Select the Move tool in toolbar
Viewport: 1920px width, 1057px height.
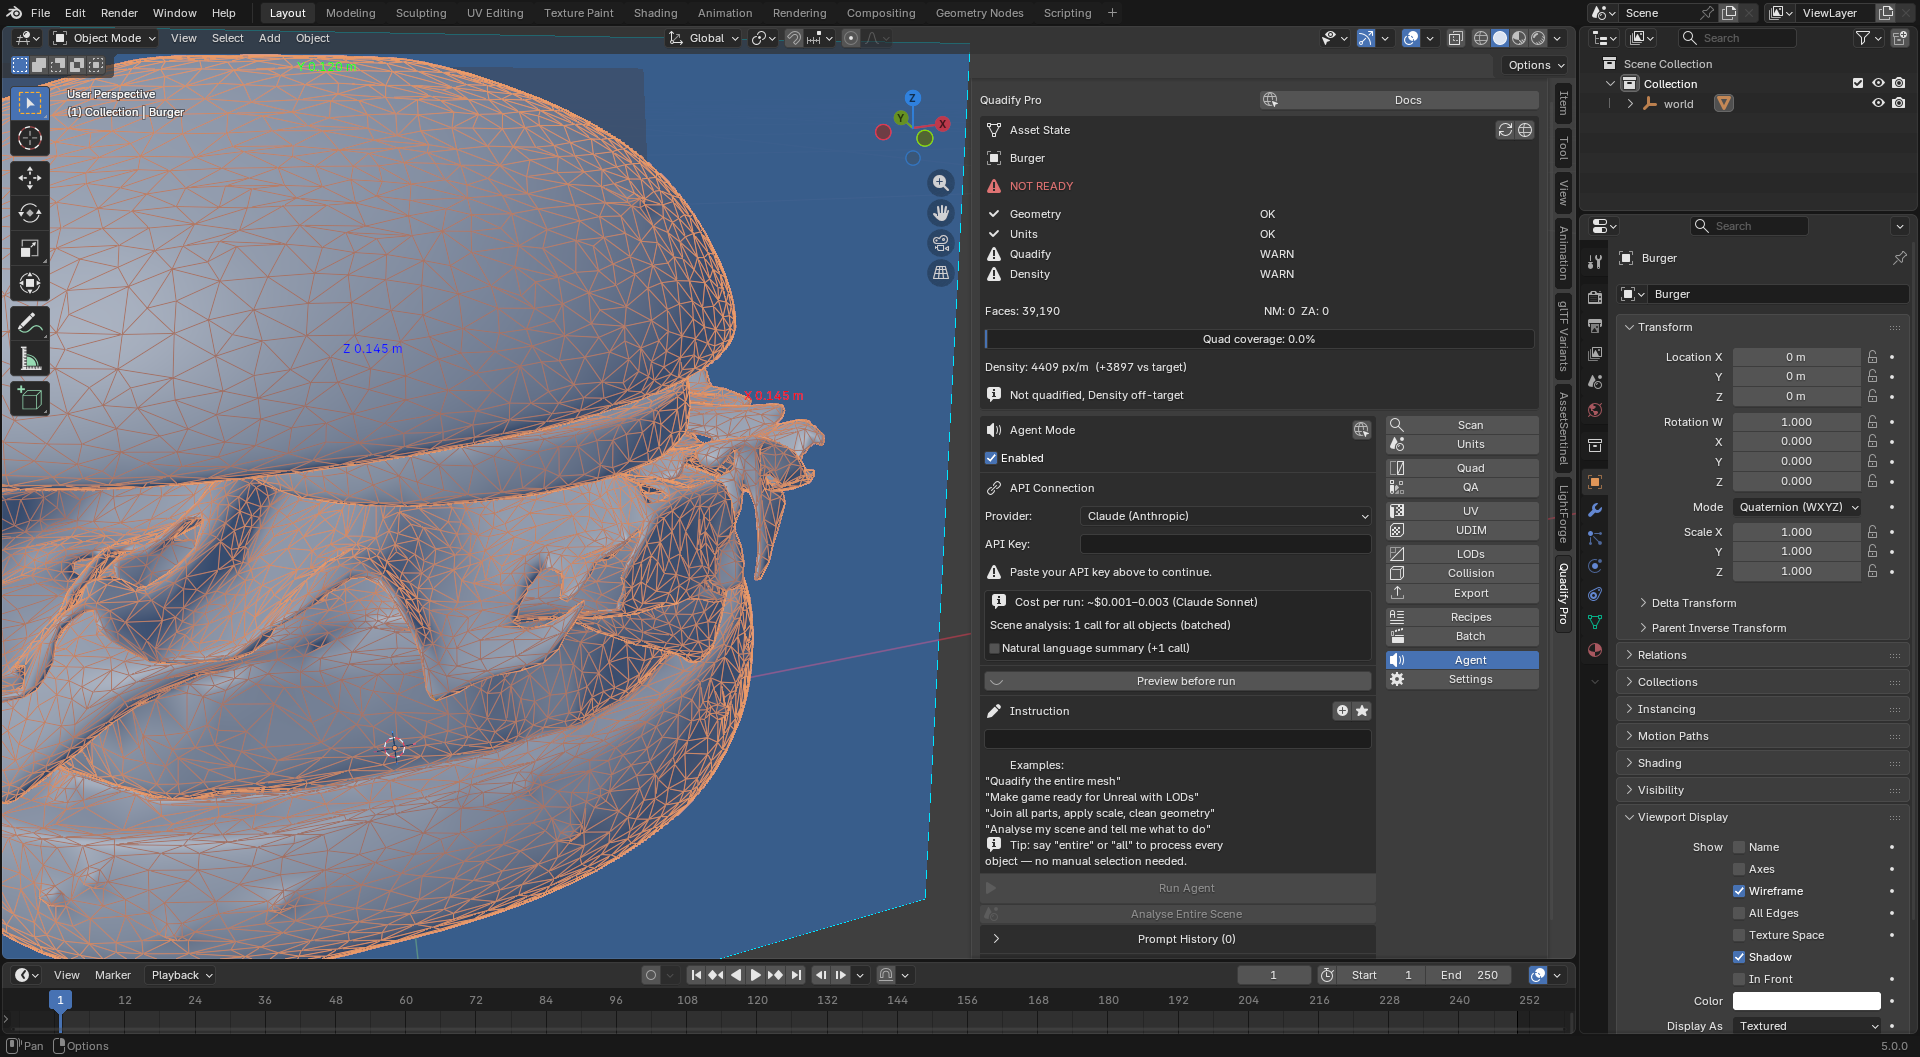pyautogui.click(x=30, y=178)
